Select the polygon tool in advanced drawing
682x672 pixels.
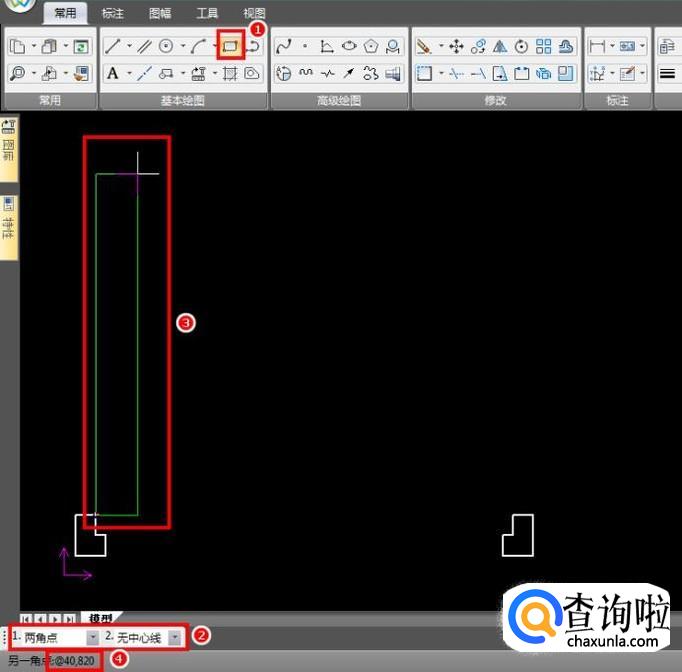[x=371, y=46]
